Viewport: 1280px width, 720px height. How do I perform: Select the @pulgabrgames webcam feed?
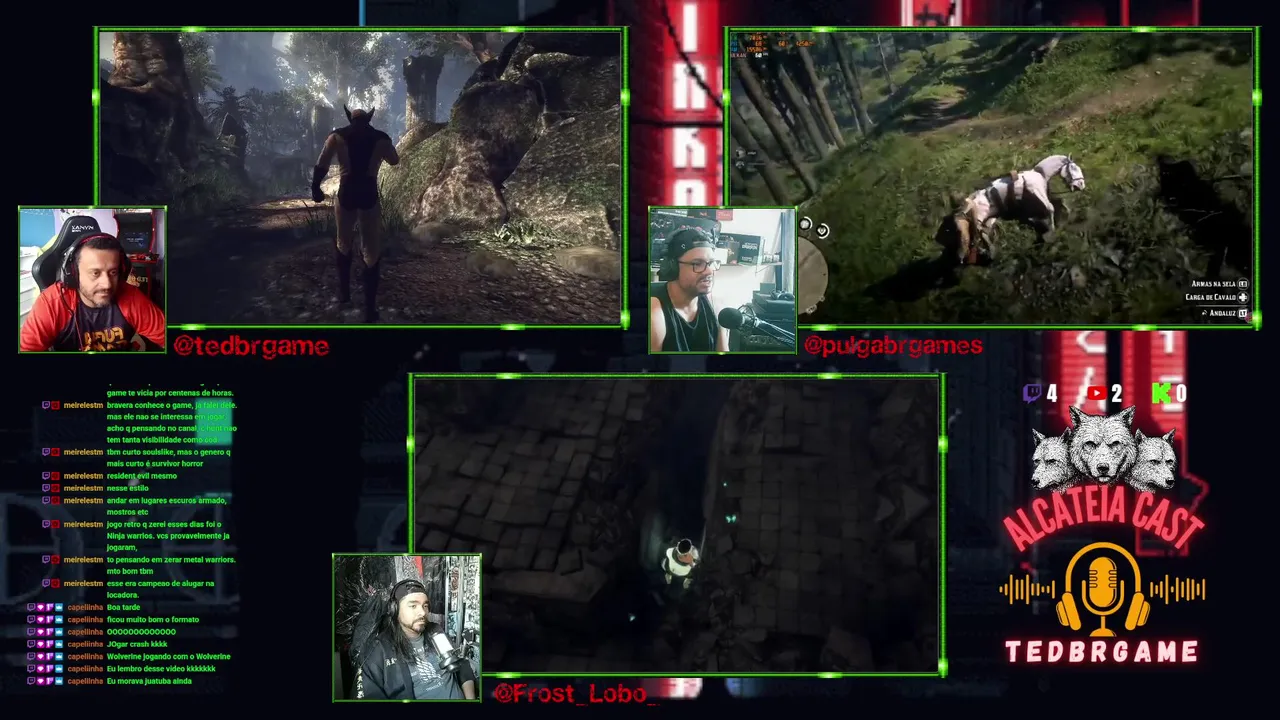722,280
